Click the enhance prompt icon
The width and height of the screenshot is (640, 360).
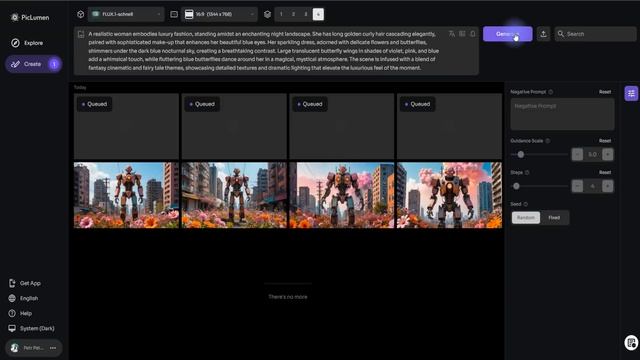click(462, 34)
